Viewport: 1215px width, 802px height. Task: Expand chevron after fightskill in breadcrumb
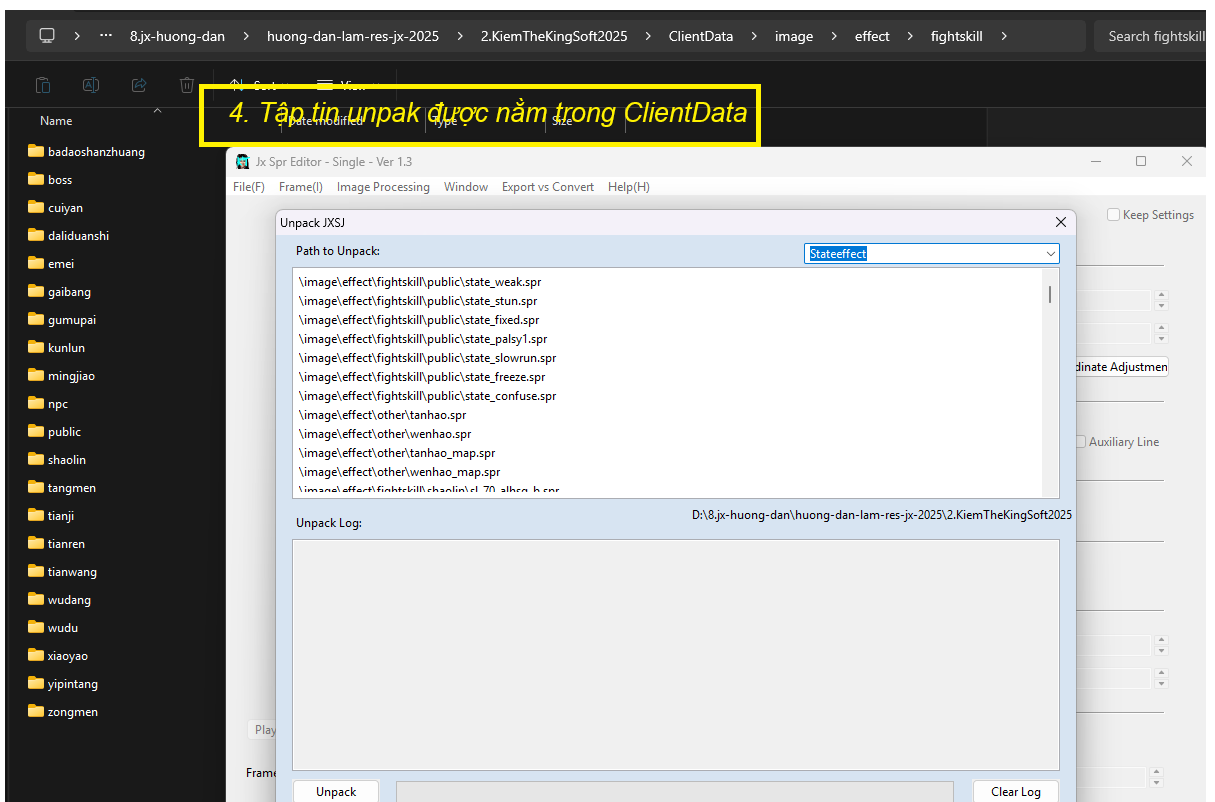(x=1003, y=36)
